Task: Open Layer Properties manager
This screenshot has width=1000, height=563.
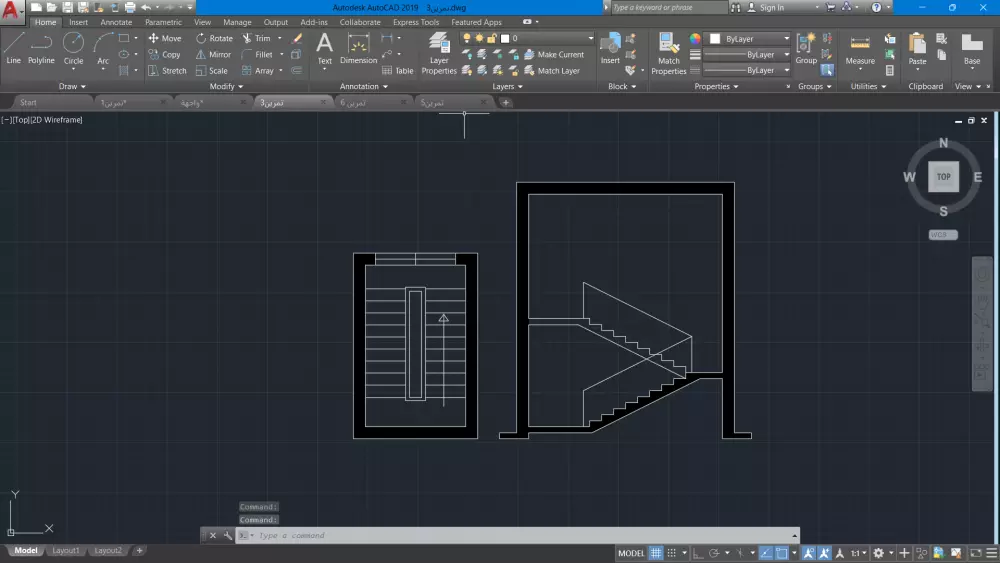Action: pyautogui.click(x=439, y=54)
